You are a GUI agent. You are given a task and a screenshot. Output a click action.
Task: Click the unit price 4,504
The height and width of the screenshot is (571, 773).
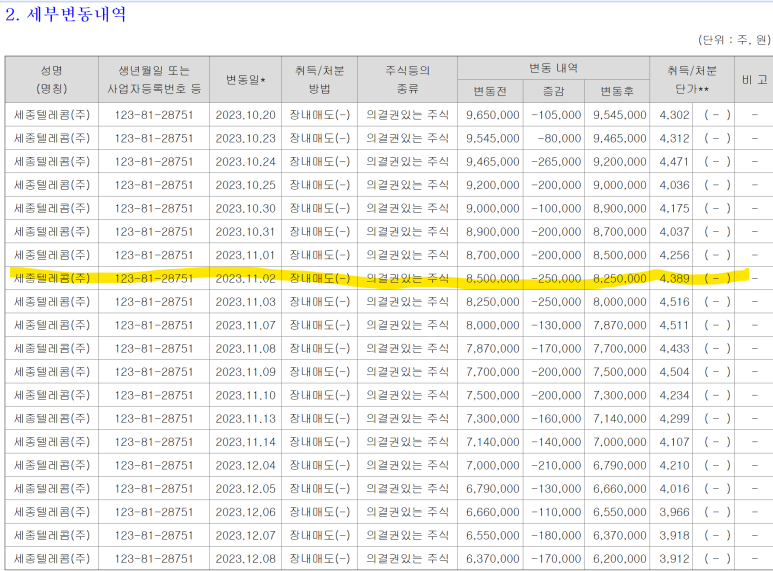tap(674, 372)
